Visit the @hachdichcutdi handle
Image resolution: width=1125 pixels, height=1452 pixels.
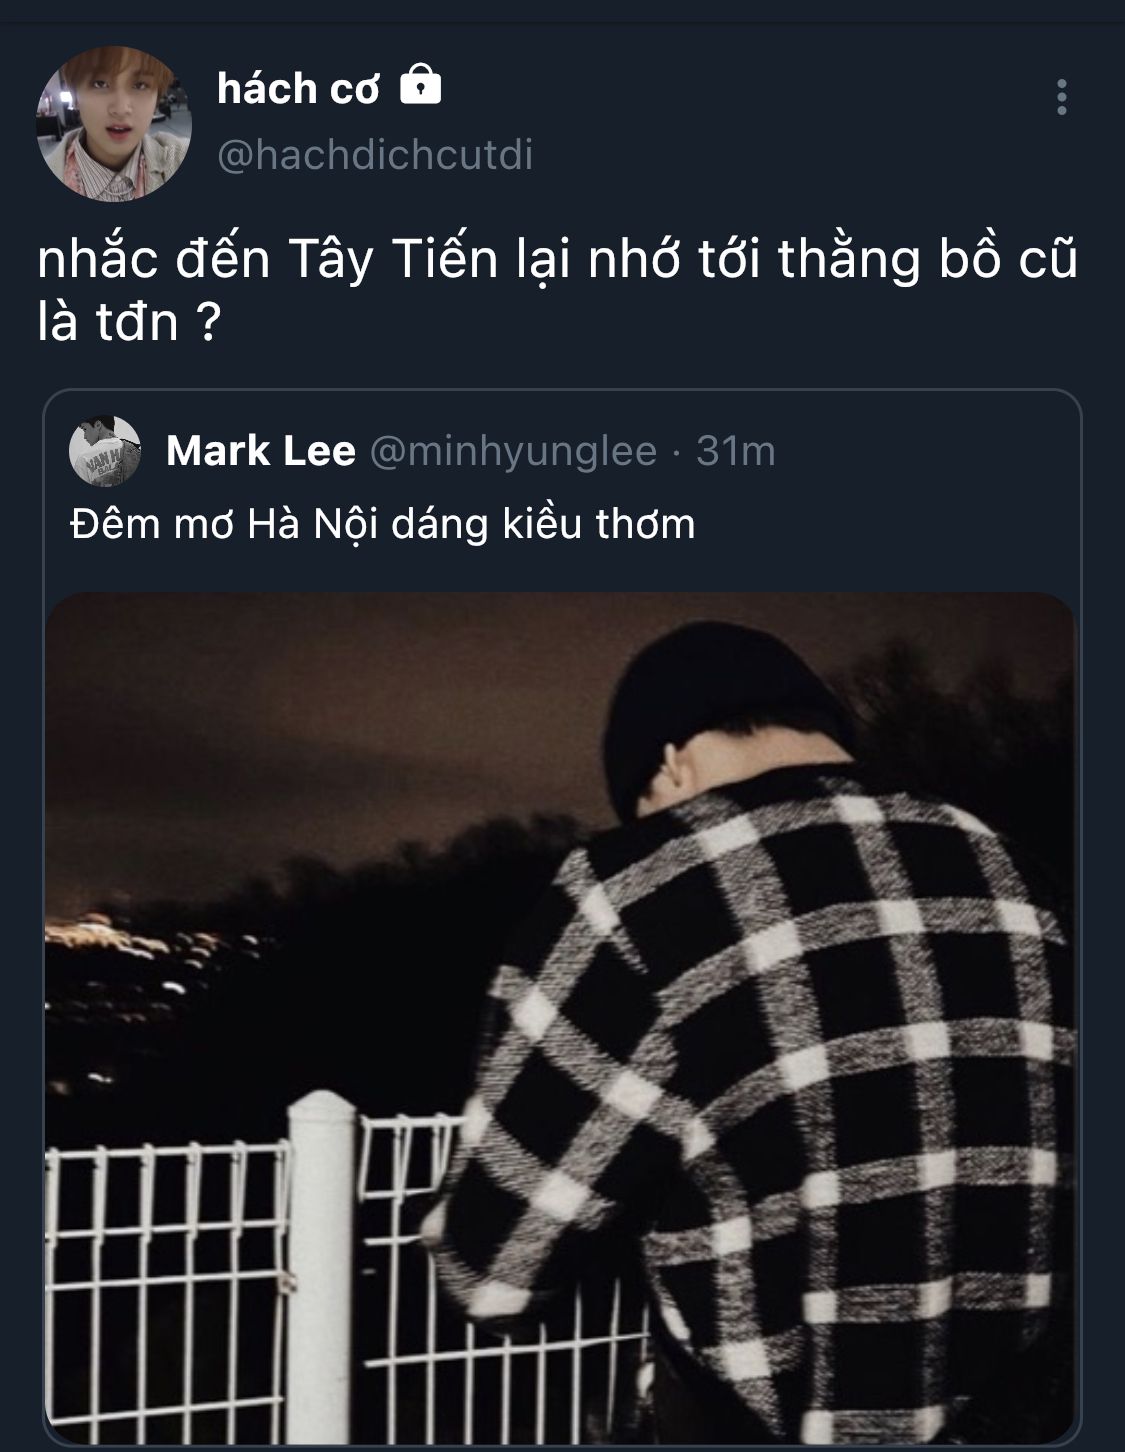375,155
